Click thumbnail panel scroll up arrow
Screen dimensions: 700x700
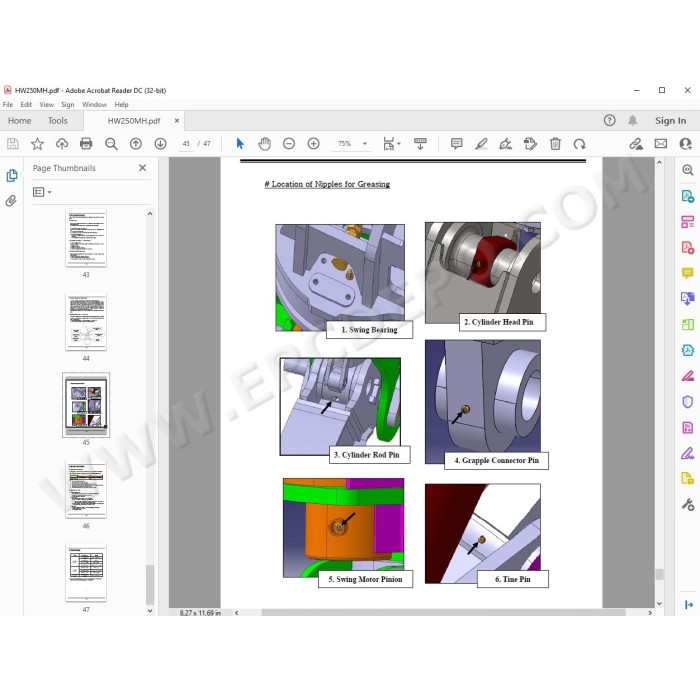150,214
